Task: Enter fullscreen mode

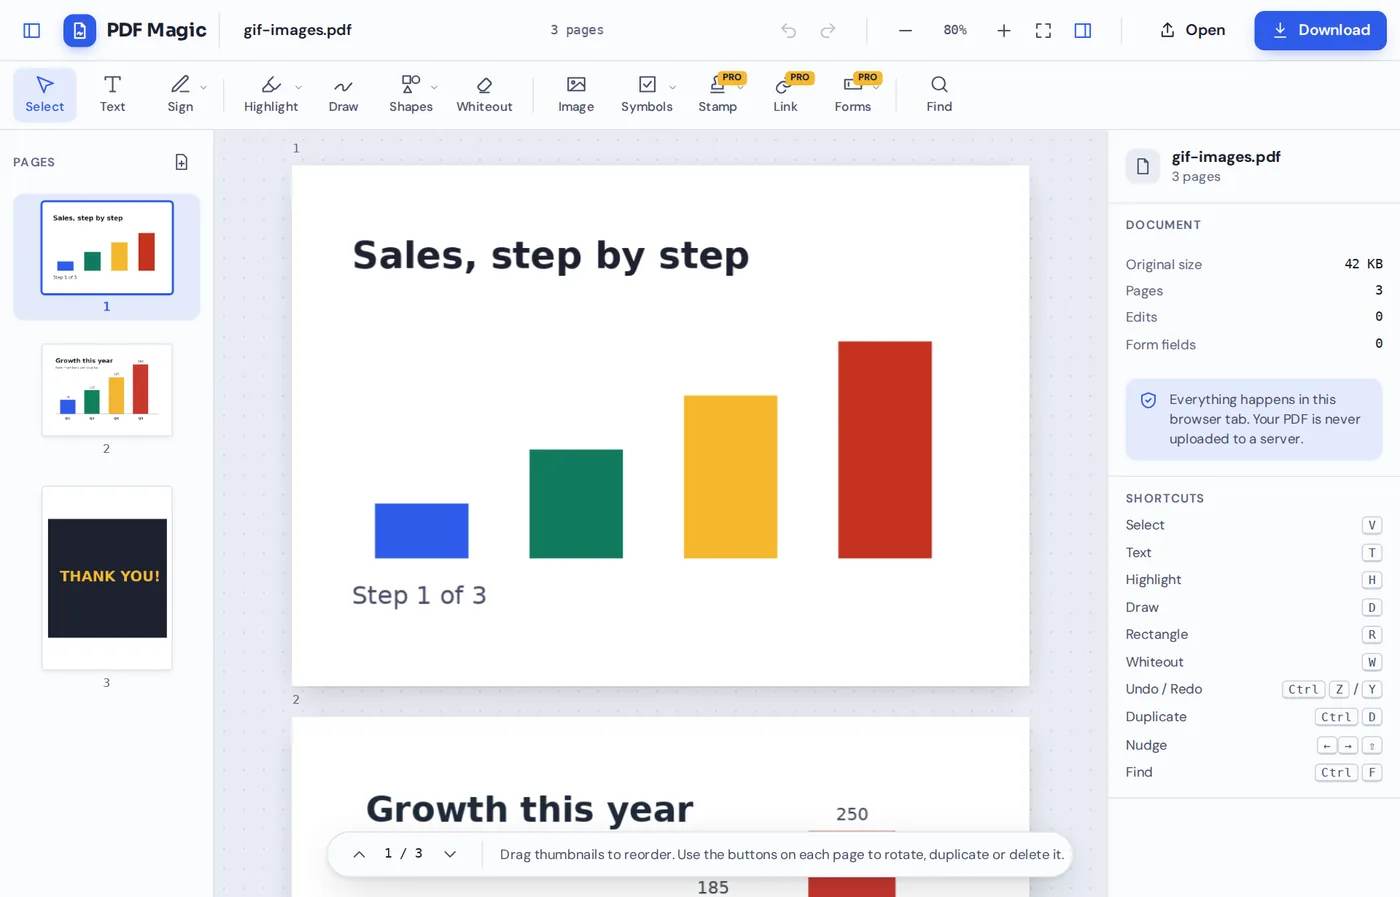Action: point(1043,30)
